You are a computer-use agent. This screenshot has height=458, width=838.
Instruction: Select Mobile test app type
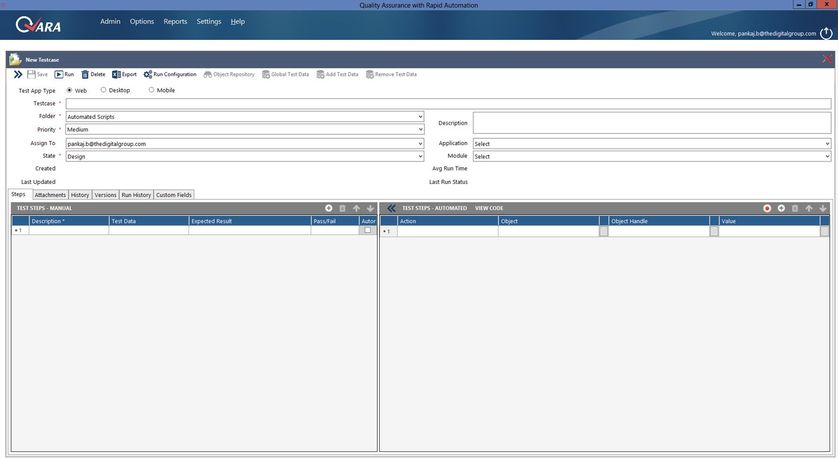click(151, 90)
